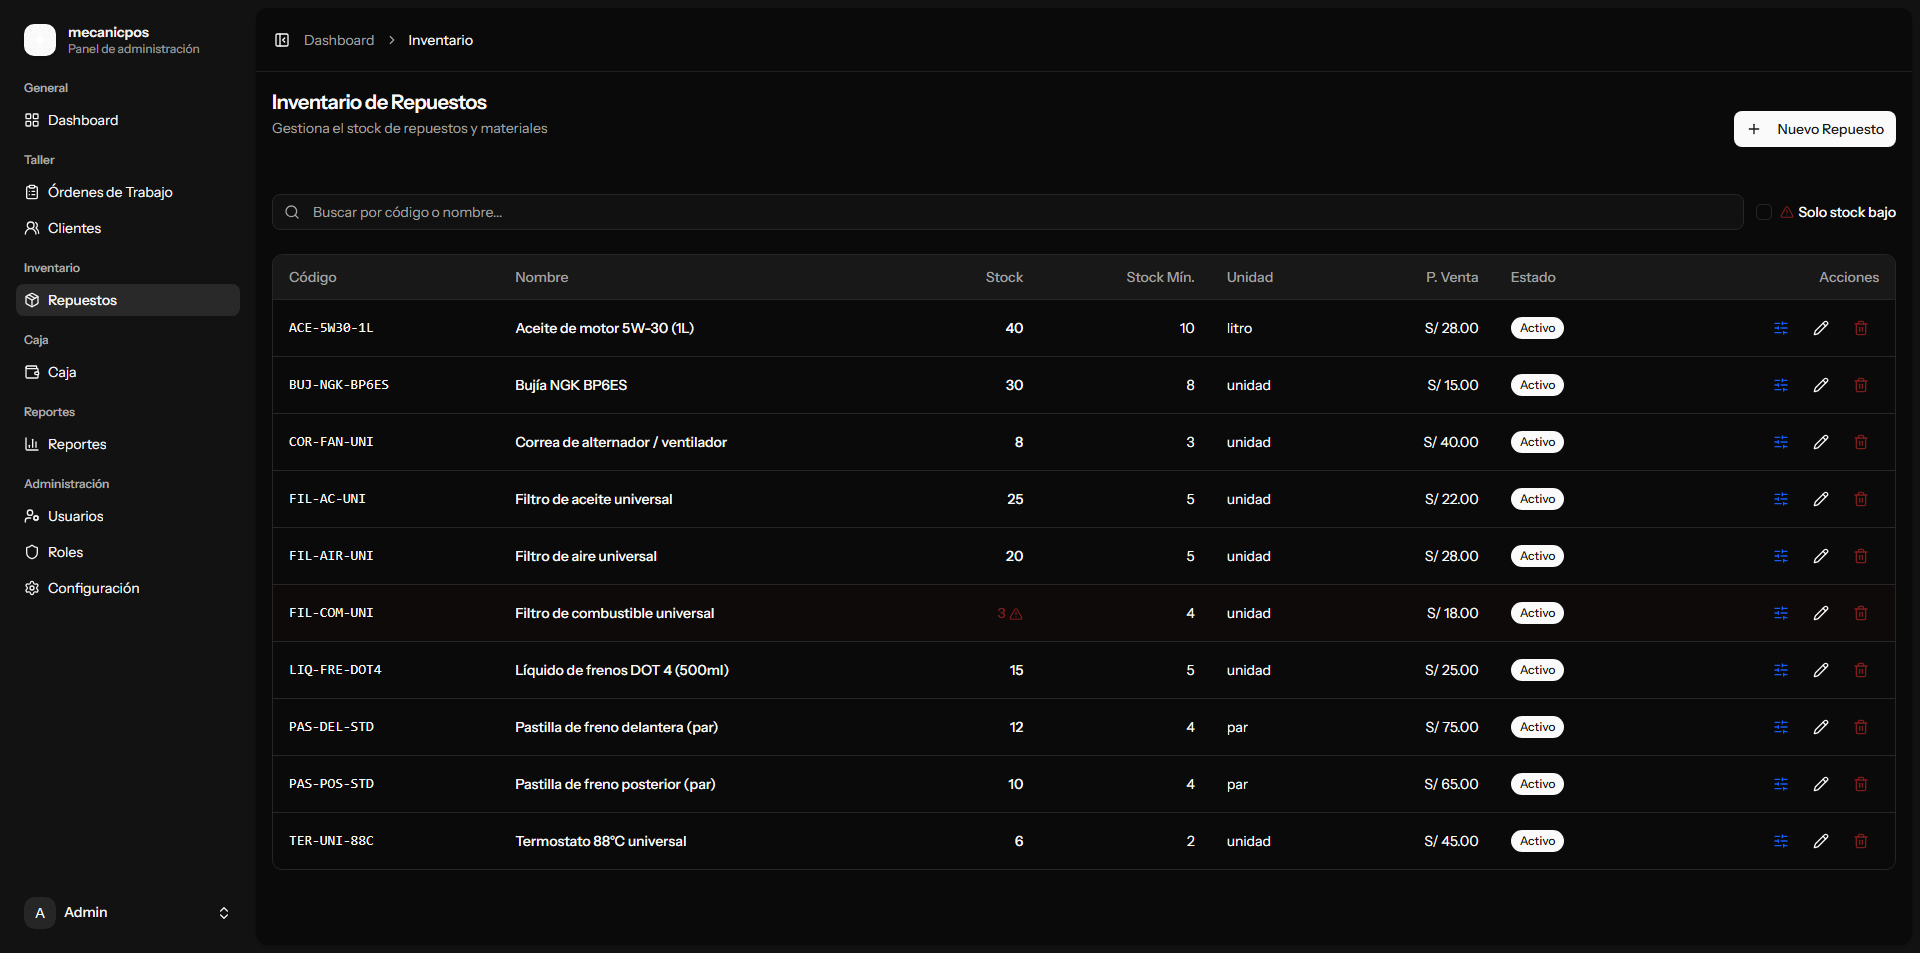Image resolution: width=1920 pixels, height=953 pixels.
Task: Edit the Filtro de aceite universal row
Action: pyautogui.click(x=1821, y=499)
